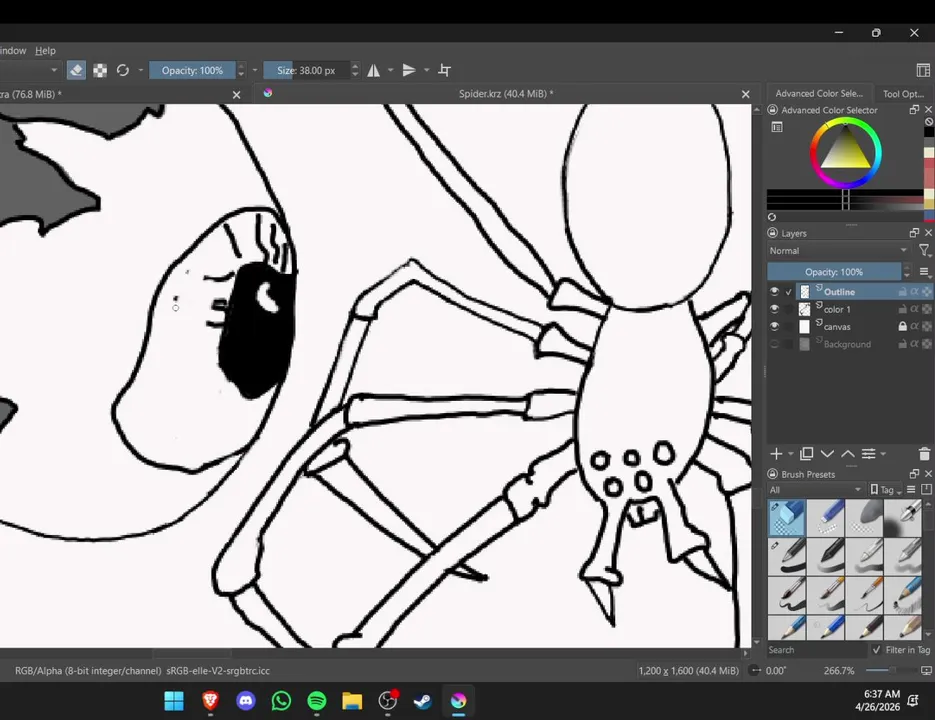
Task: Switch to the Spider.krz document tab
Action: coord(506,94)
